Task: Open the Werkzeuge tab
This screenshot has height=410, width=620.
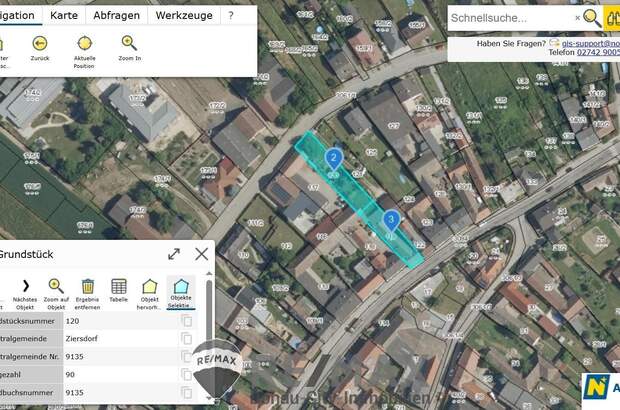Action: pyautogui.click(x=184, y=15)
